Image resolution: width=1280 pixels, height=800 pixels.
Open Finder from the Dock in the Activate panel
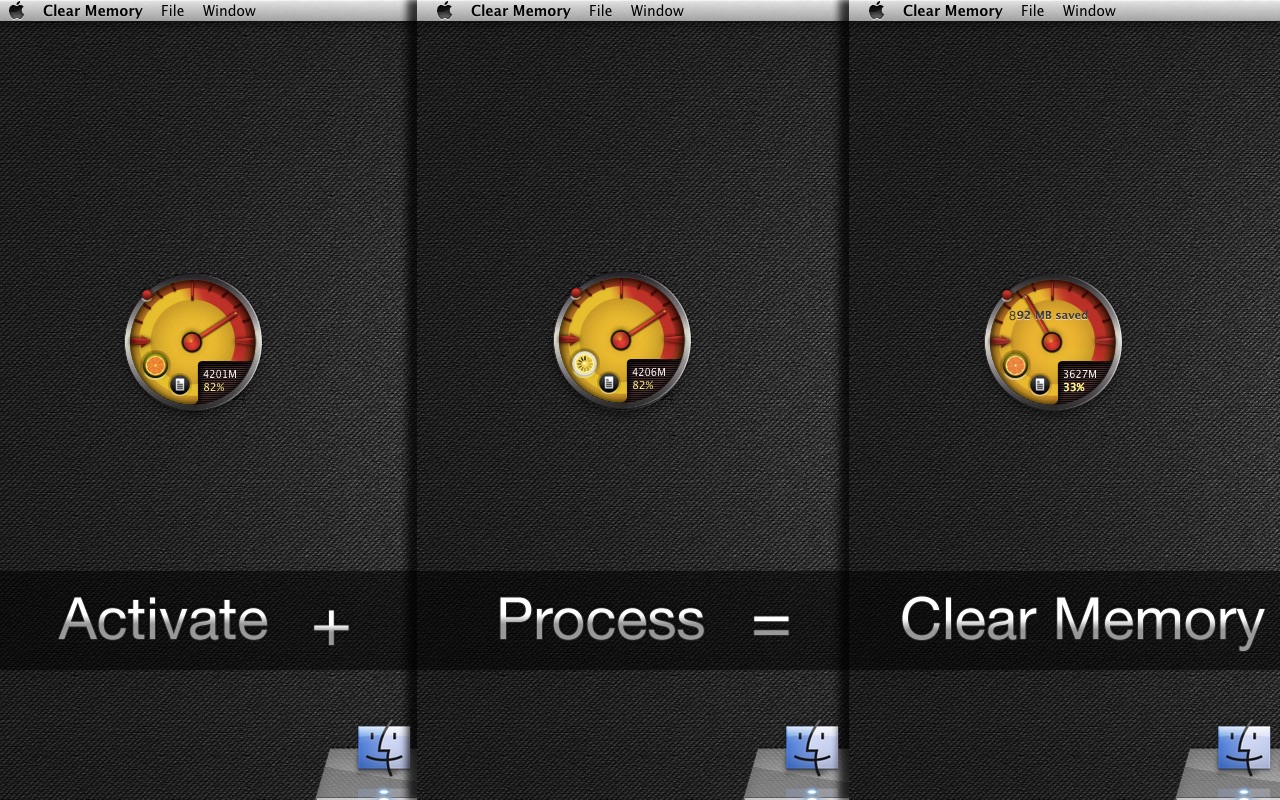pyautogui.click(x=384, y=749)
